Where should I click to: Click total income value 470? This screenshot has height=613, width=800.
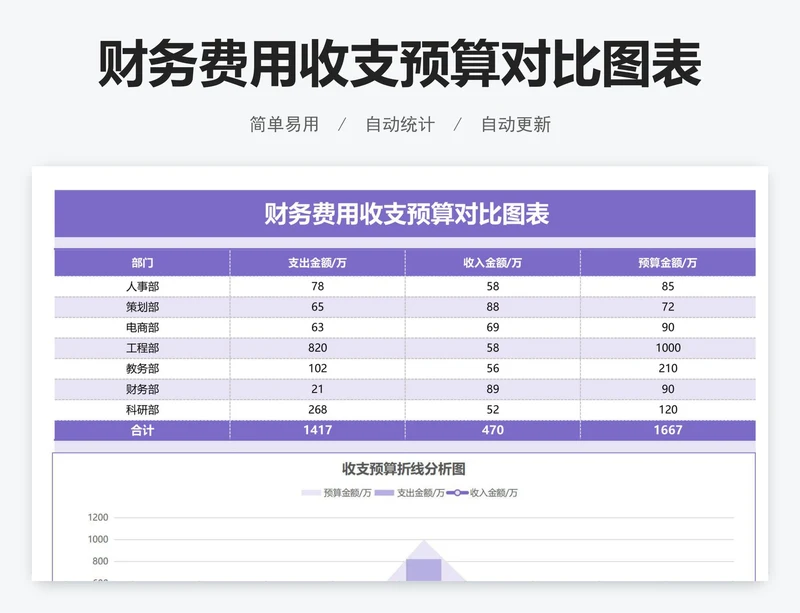coord(492,430)
